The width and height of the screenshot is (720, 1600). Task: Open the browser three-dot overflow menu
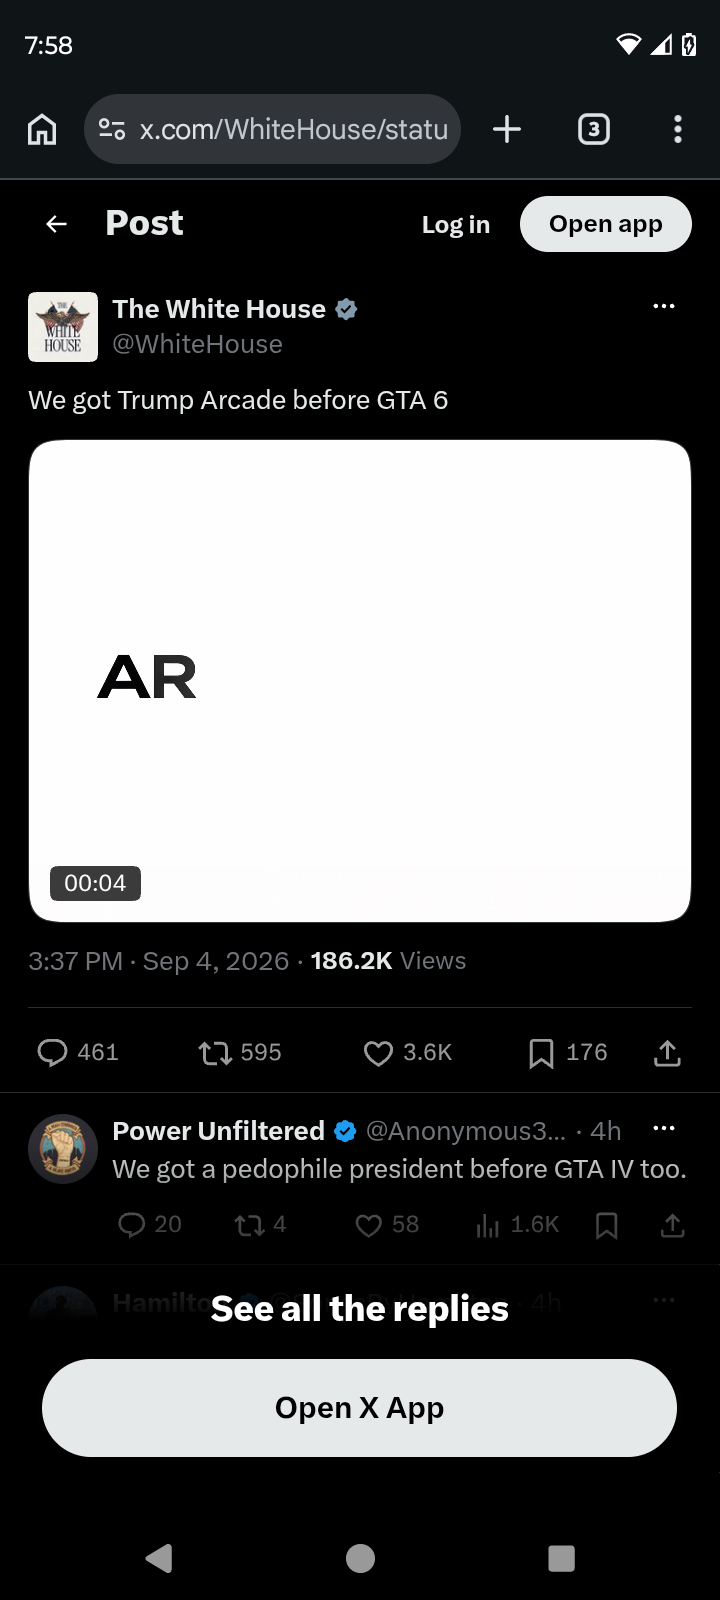point(678,129)
